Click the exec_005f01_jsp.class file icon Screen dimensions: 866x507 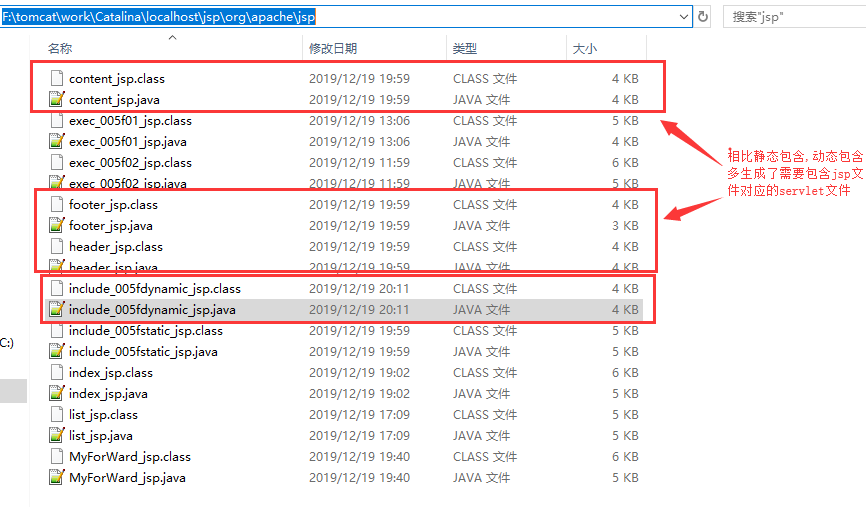(x=56, y=120)
